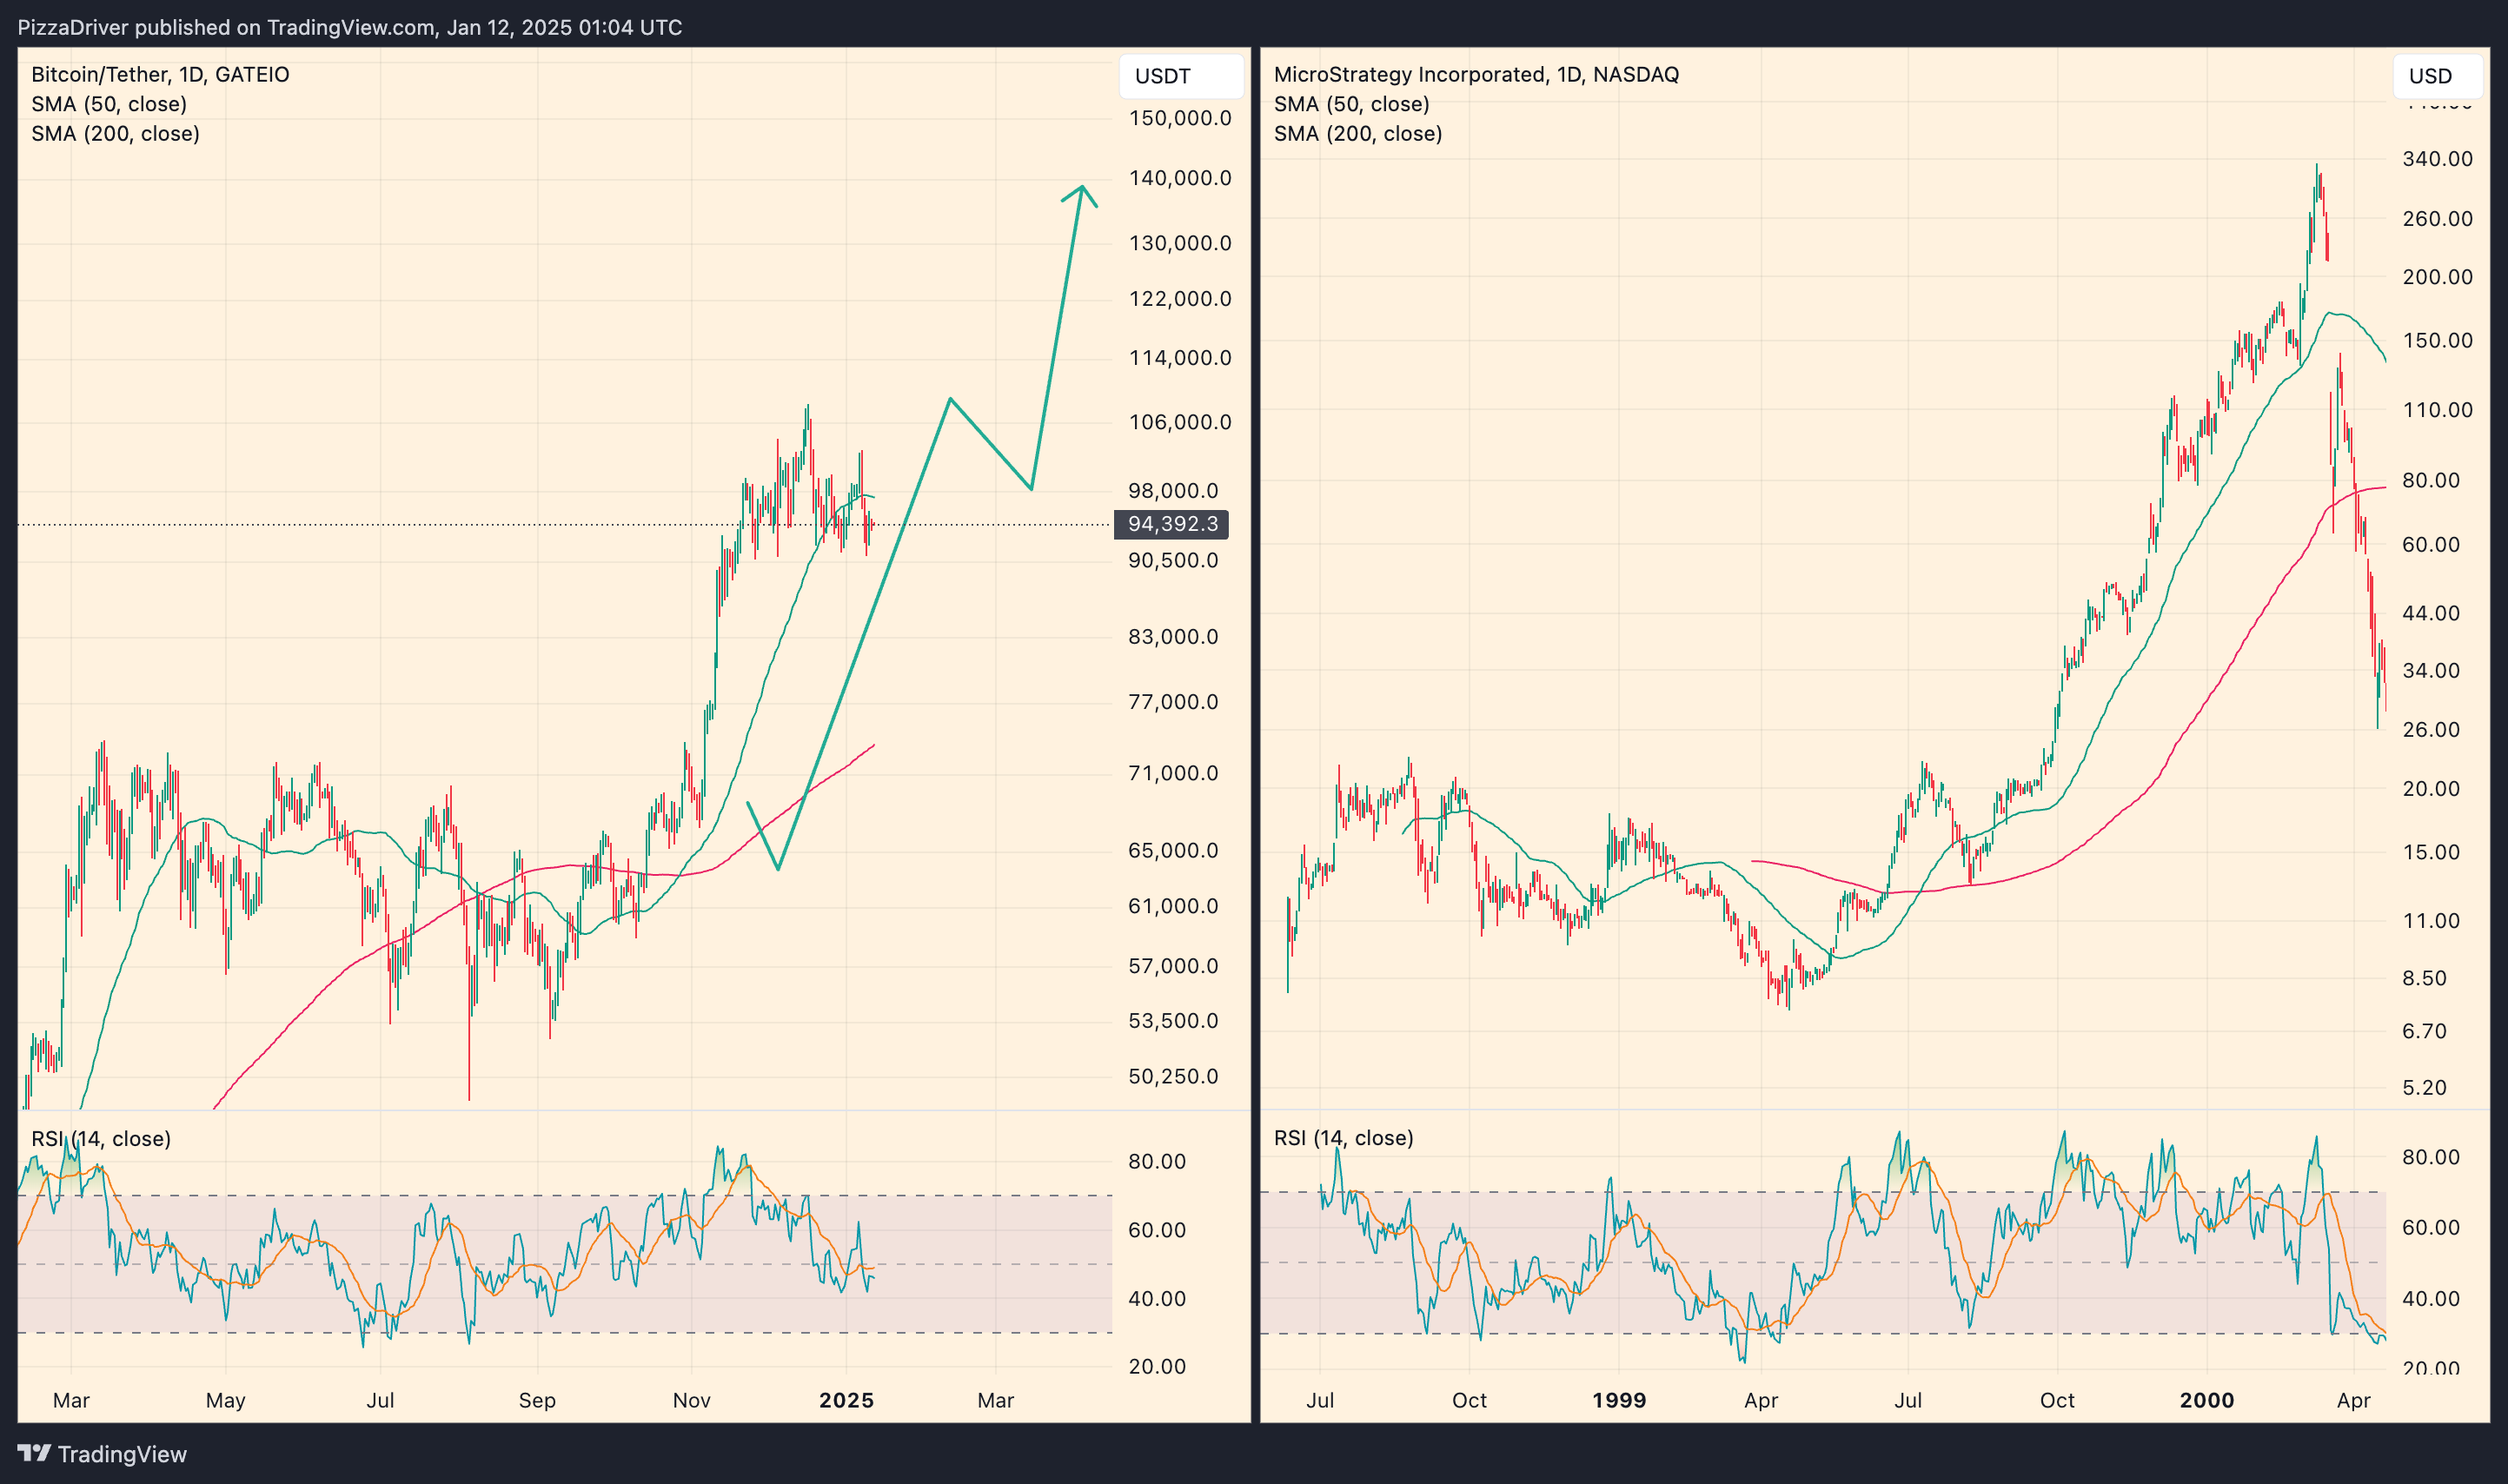Click the 140,000.0 price axis label
This screenshot has width=2508, height=1484.
[x=1180, y=178]
